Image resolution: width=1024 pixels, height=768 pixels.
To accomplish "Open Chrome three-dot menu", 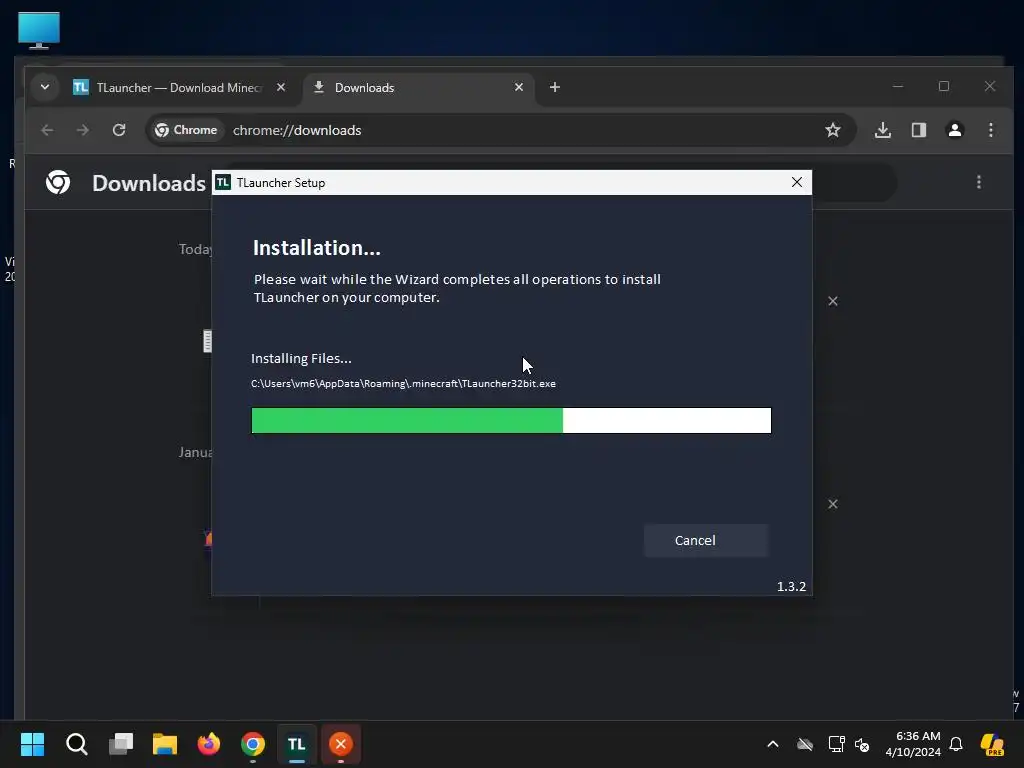I will [x=991, y=130].
